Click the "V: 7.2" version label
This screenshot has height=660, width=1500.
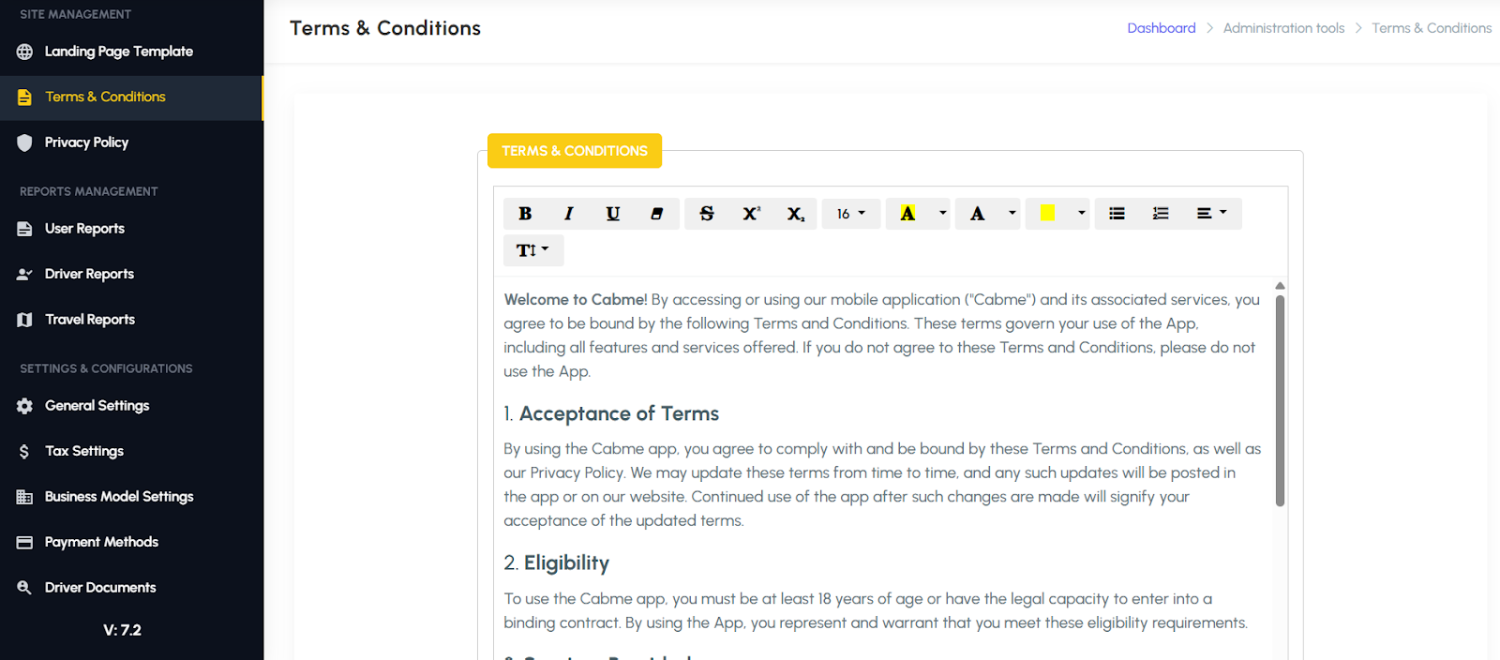coord(122,630)
